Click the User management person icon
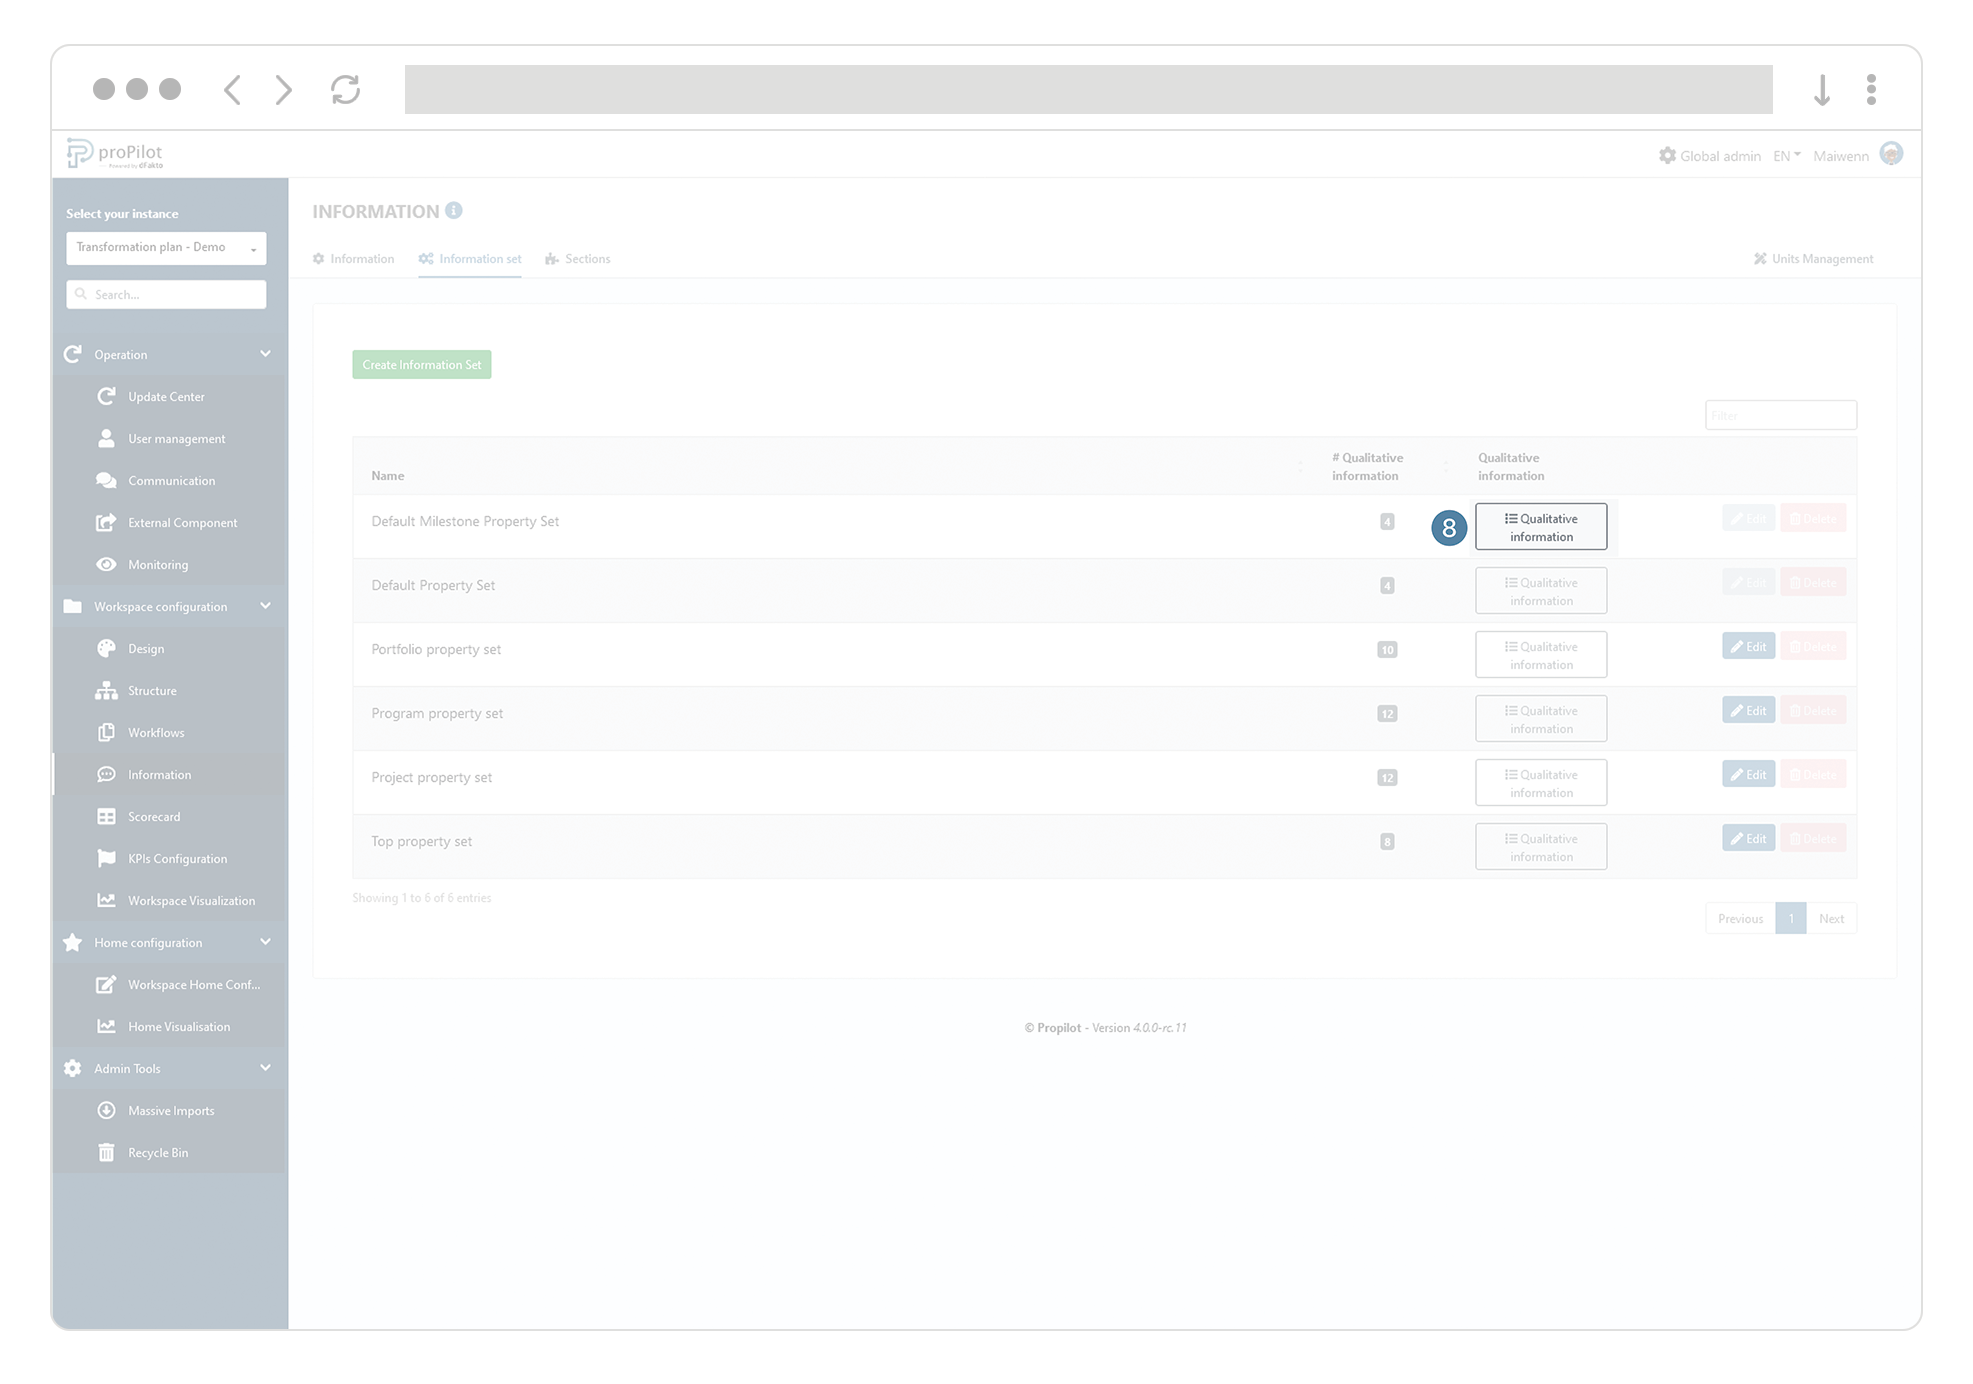The image size is (1973, 1384). point(106,439)
